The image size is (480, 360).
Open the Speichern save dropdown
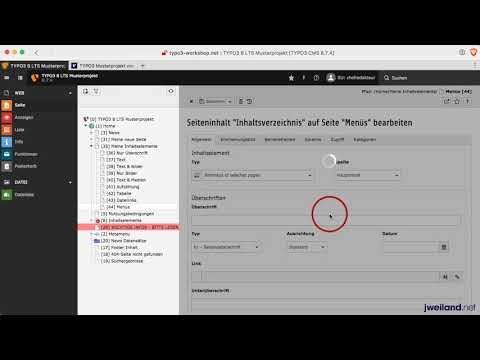(230, 101)
